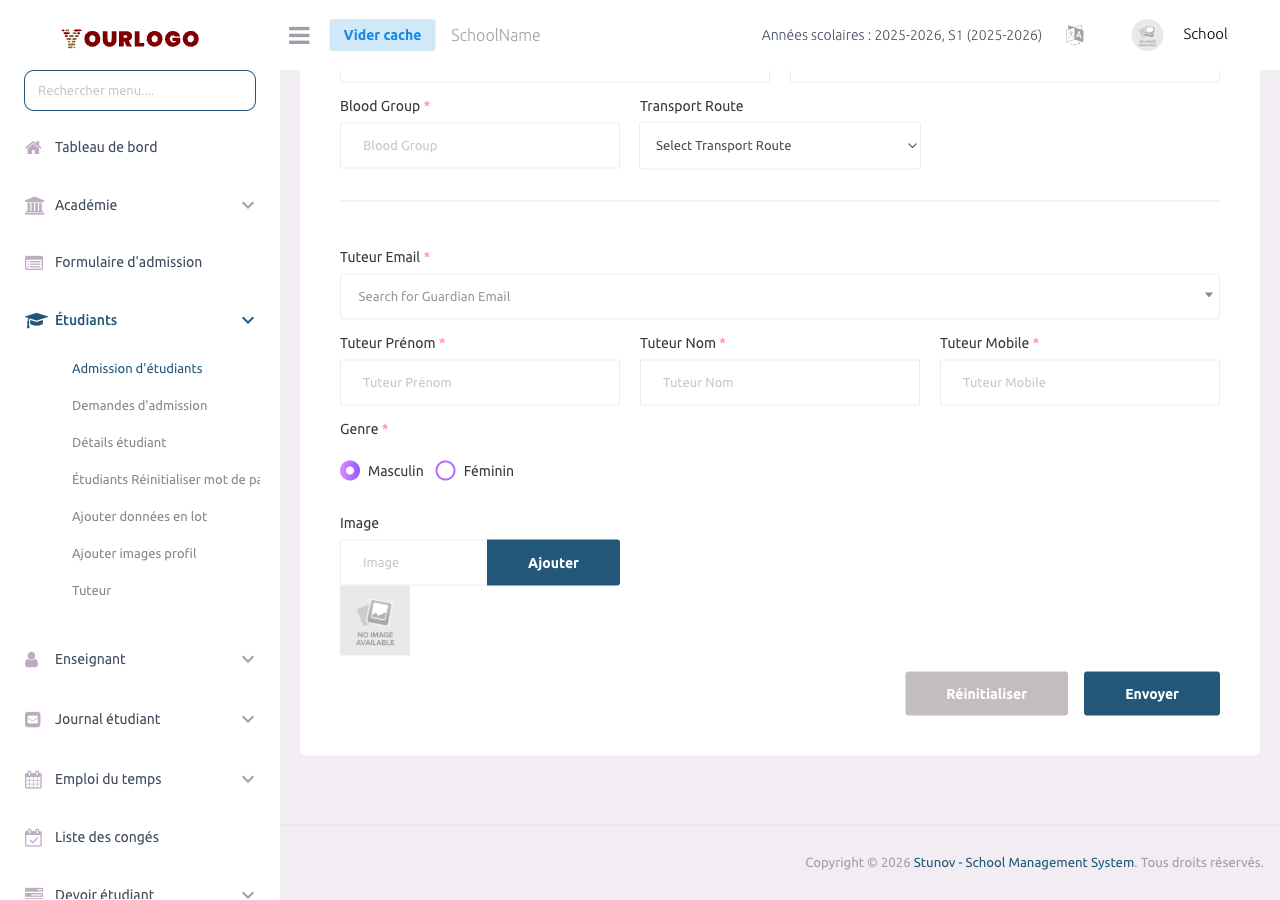The width and height of the screenshot is (1280, 900).
Task: Go to Admission d'étudiants page
Action: [137, 368]
